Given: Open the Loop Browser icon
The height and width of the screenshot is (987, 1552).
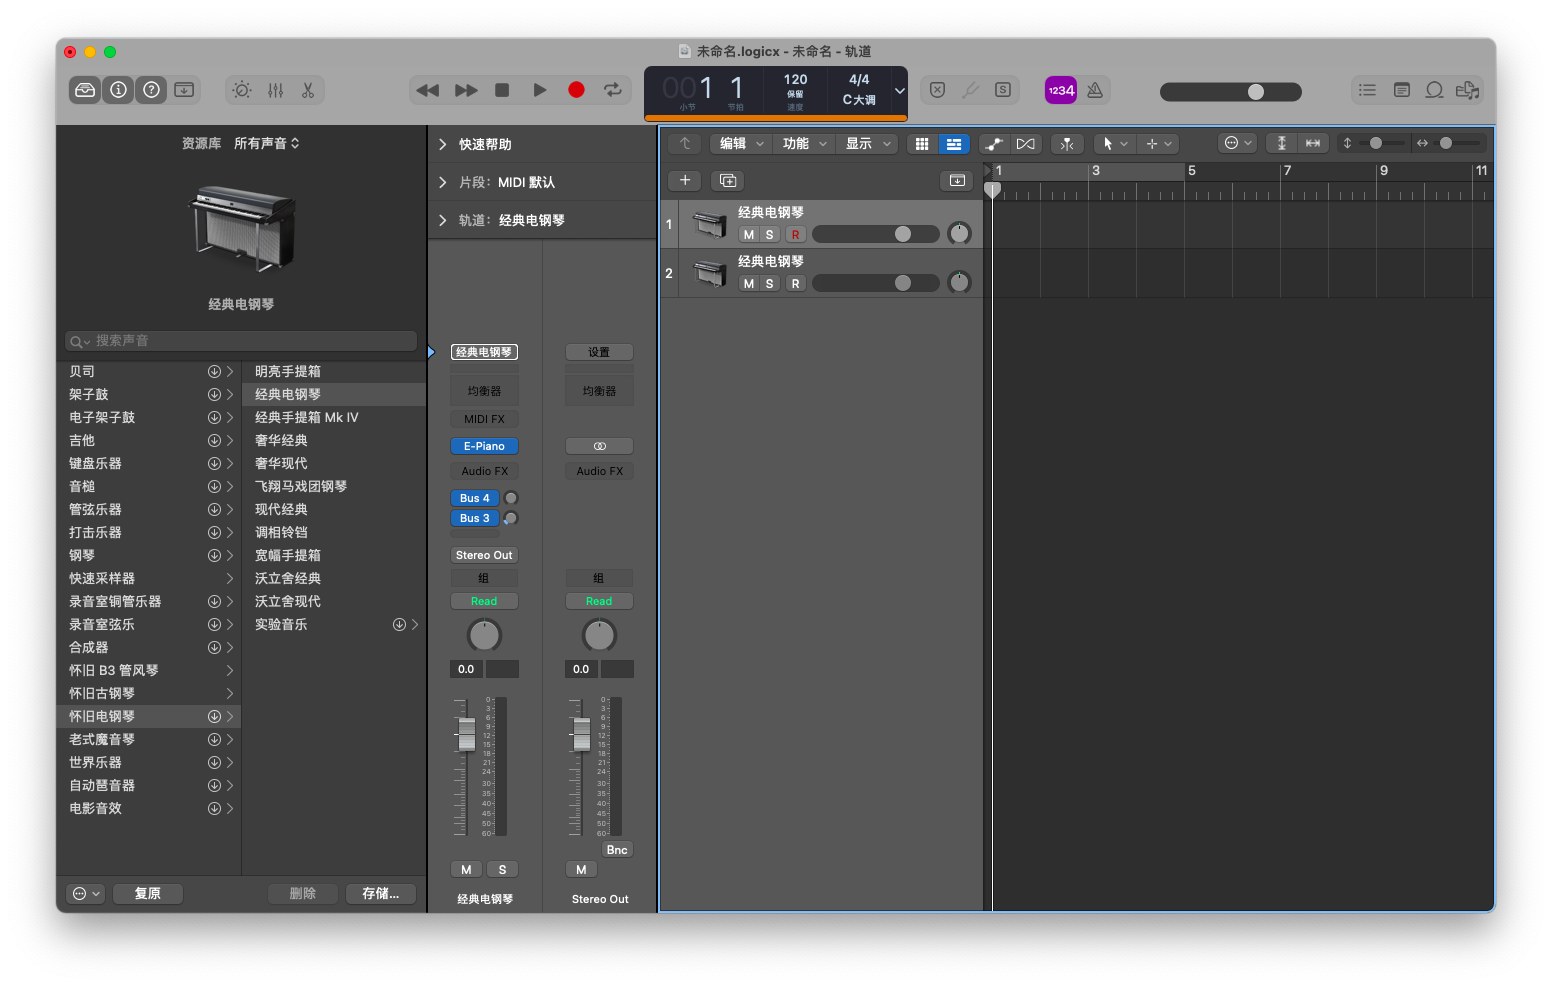Looking at the screenshot, I should (1434, 90).
